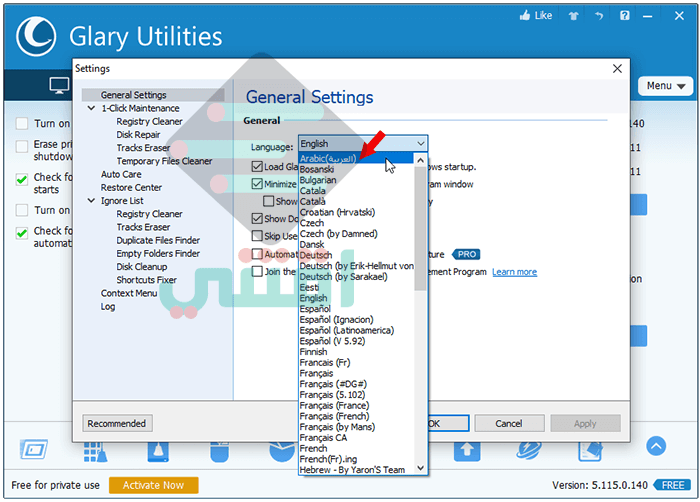Open the Learn more link
Image resolution: width=700 pixels, height=502 pixels.
click(x=514, y=272)
